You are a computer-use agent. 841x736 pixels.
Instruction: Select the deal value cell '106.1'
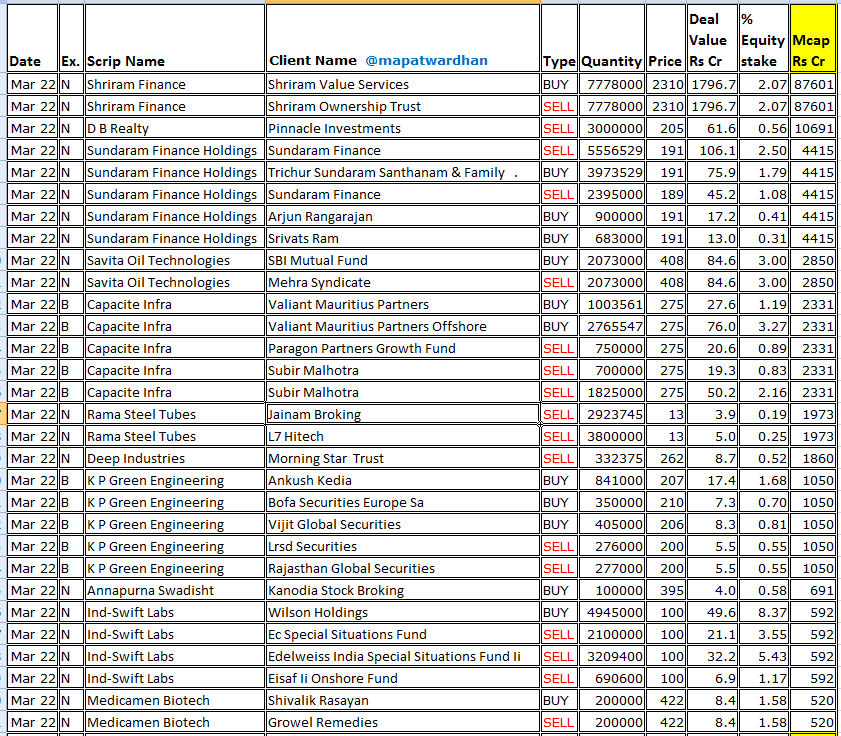click(712, 150)
